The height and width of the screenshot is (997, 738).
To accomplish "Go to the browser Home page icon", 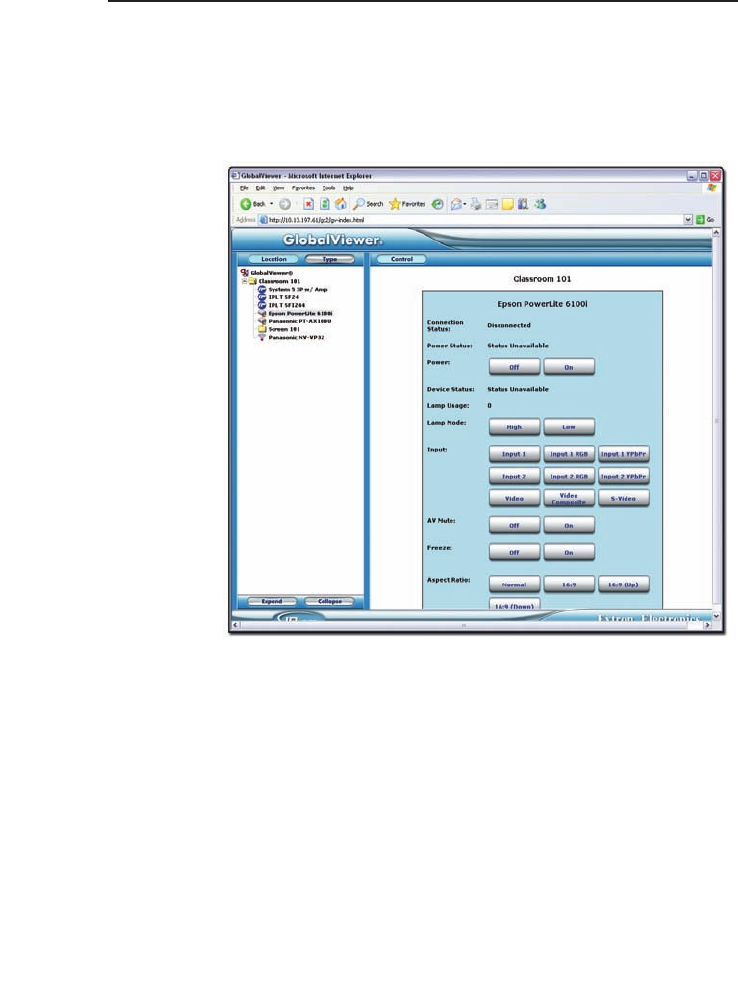I will 341,204.
